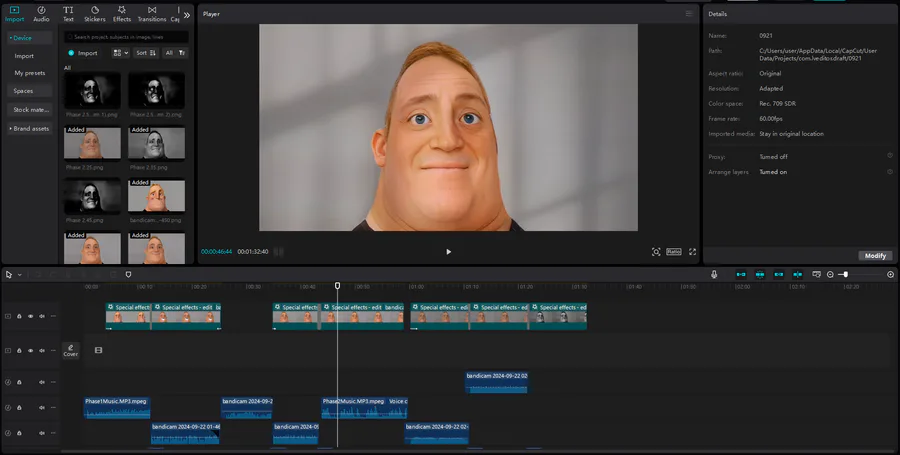Open the Ratio aspect options
The width and height of the screenshot is (900, 455).
point(674,252)
